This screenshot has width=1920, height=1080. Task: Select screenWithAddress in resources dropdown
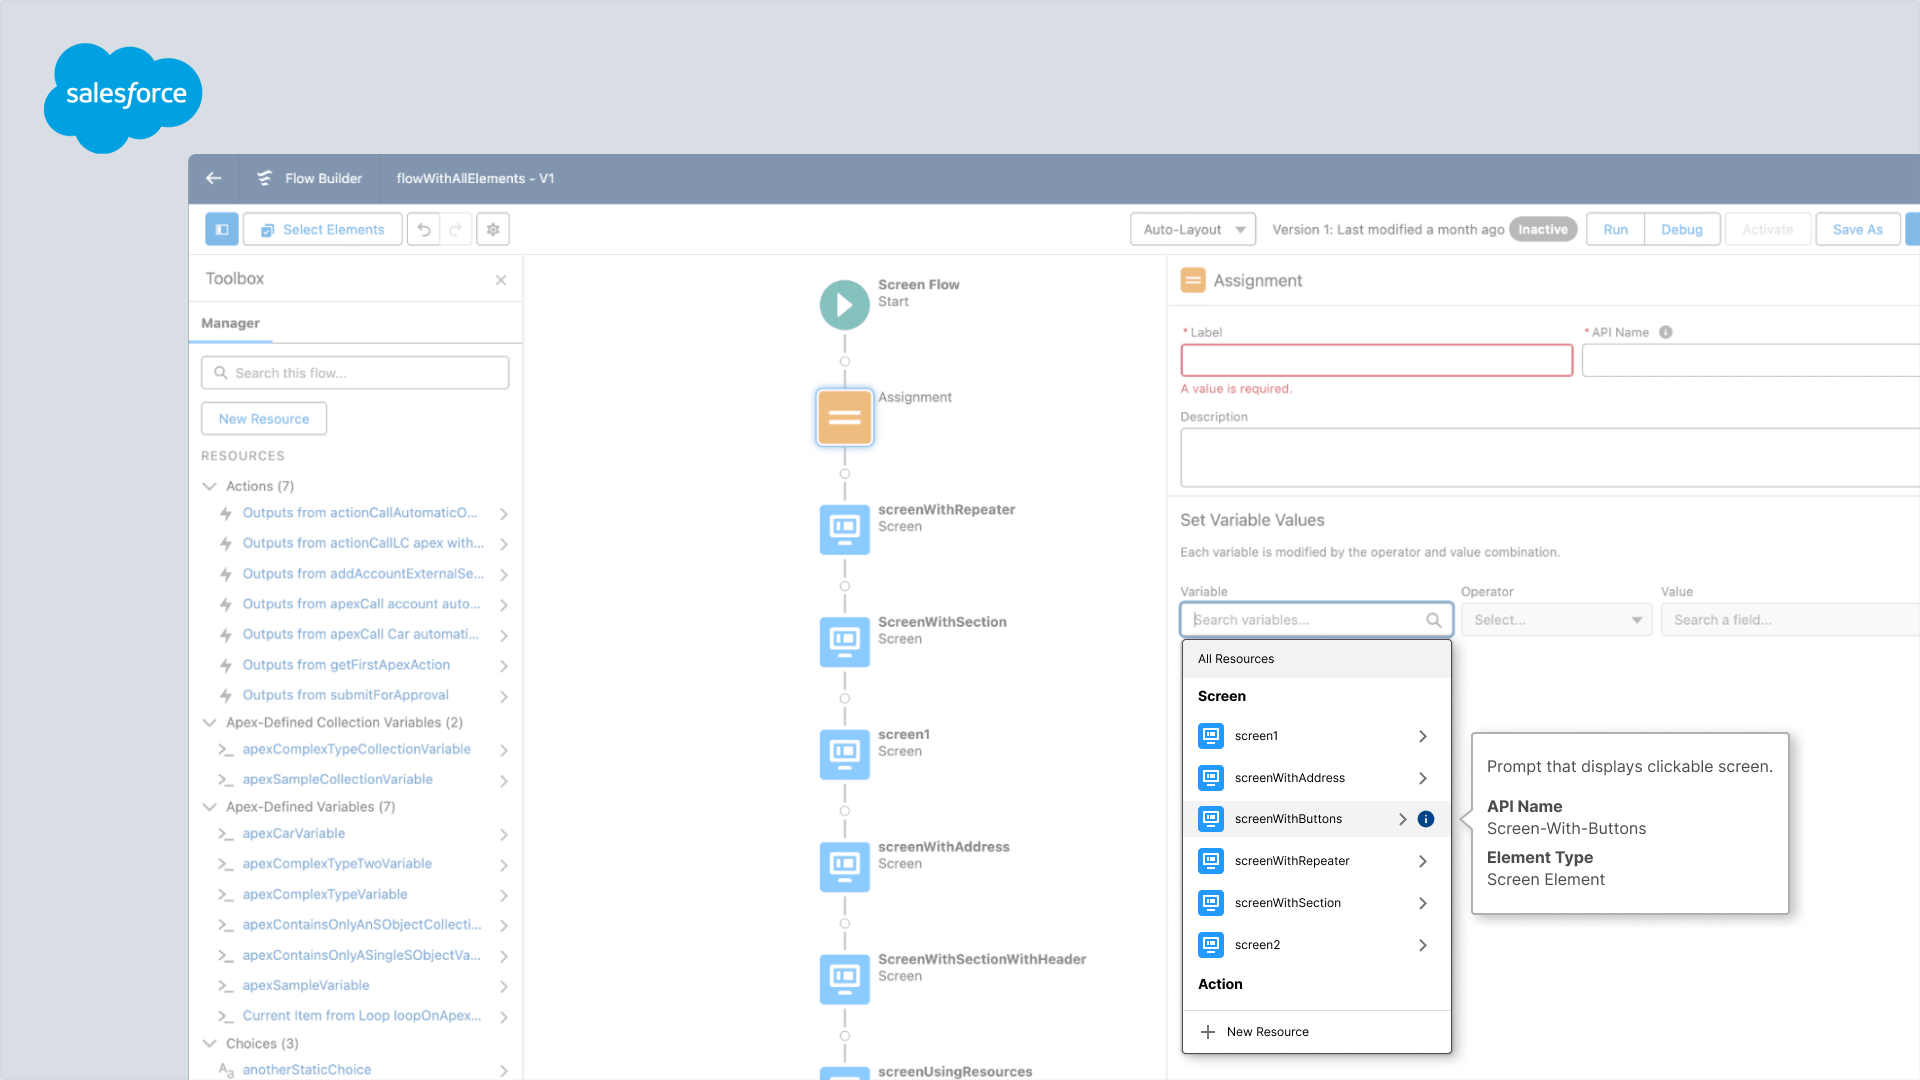1316,778
